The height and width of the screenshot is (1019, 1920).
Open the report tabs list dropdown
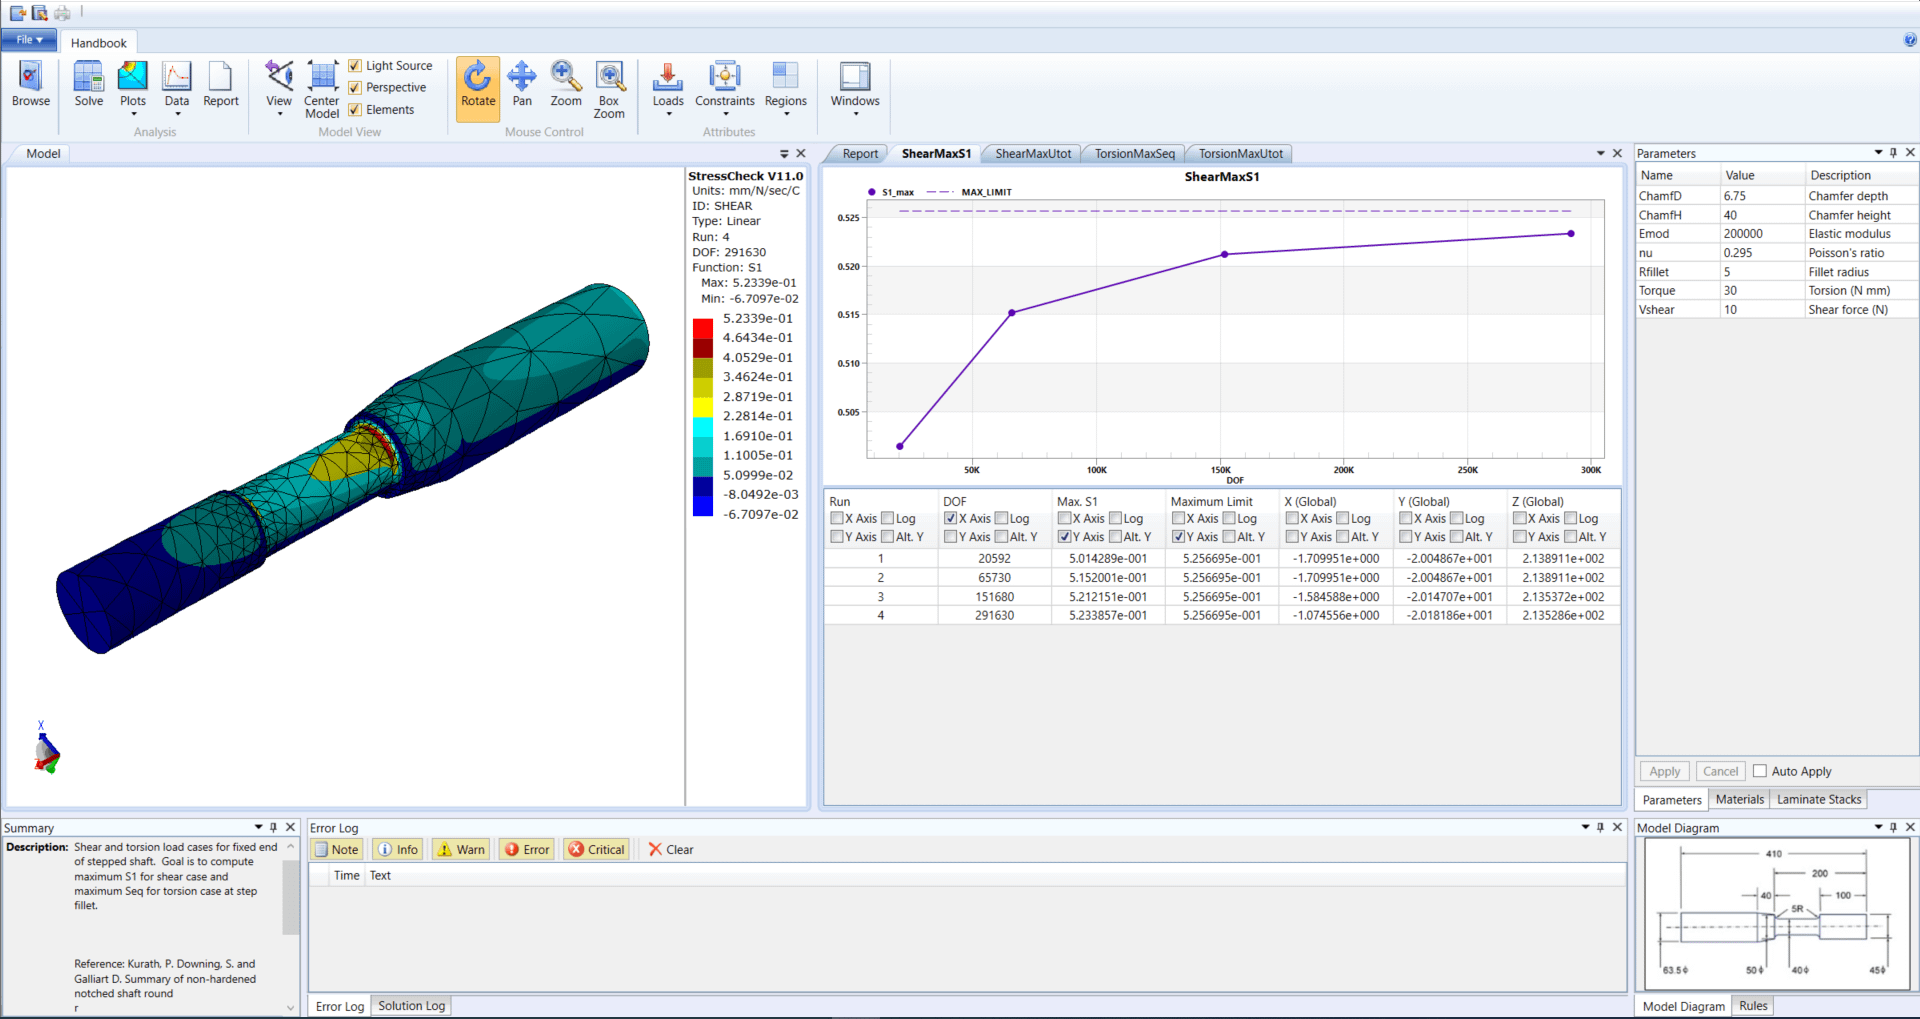click(1601, 153)
